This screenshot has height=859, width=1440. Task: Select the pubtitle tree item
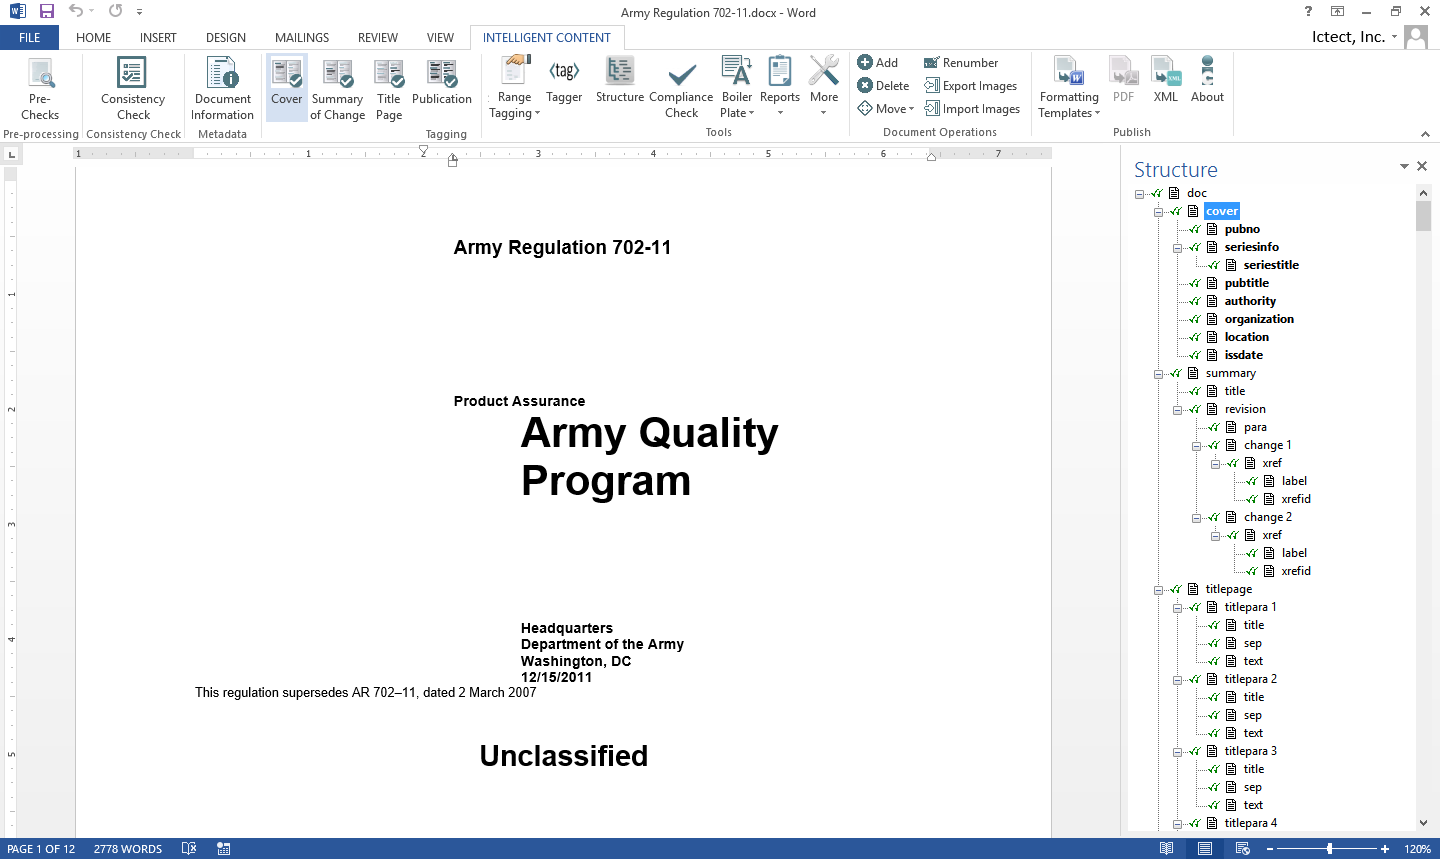1247,283
